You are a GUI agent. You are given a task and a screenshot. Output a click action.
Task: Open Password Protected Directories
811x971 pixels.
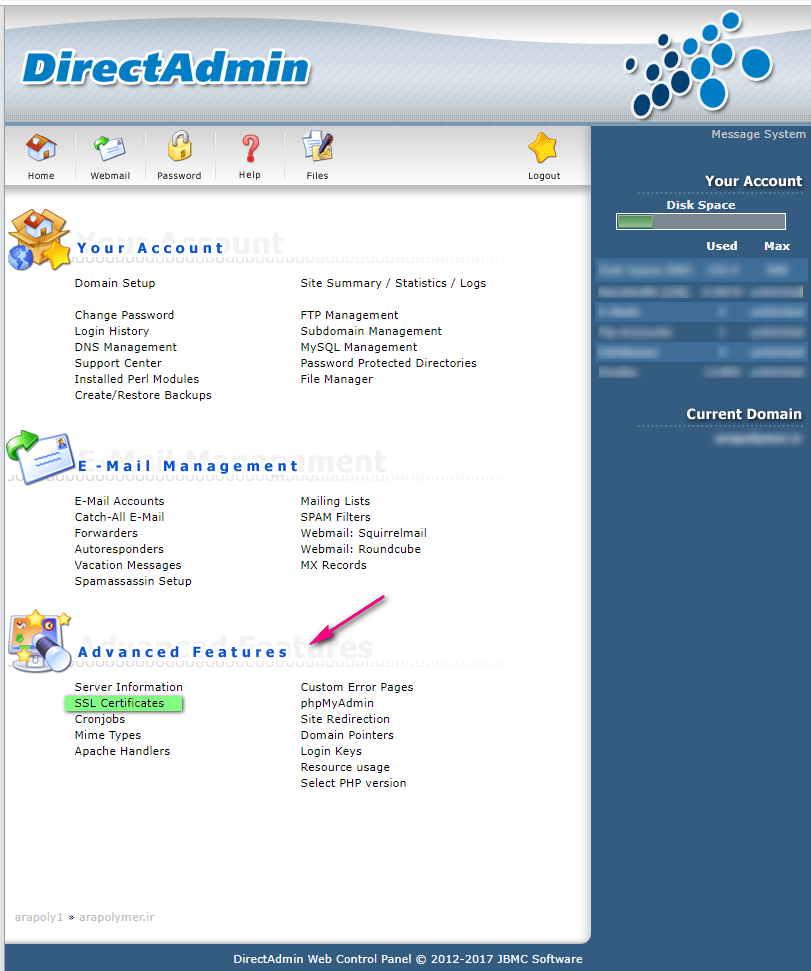389,364
